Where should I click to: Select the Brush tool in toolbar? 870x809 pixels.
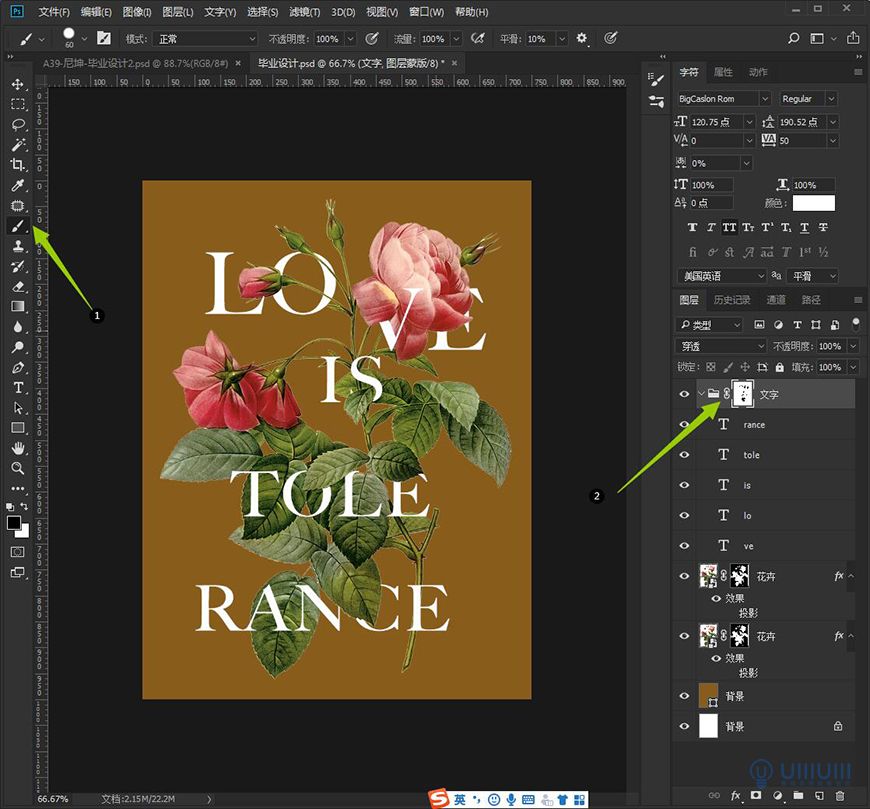pyautogui.click(x=18, y=226)
